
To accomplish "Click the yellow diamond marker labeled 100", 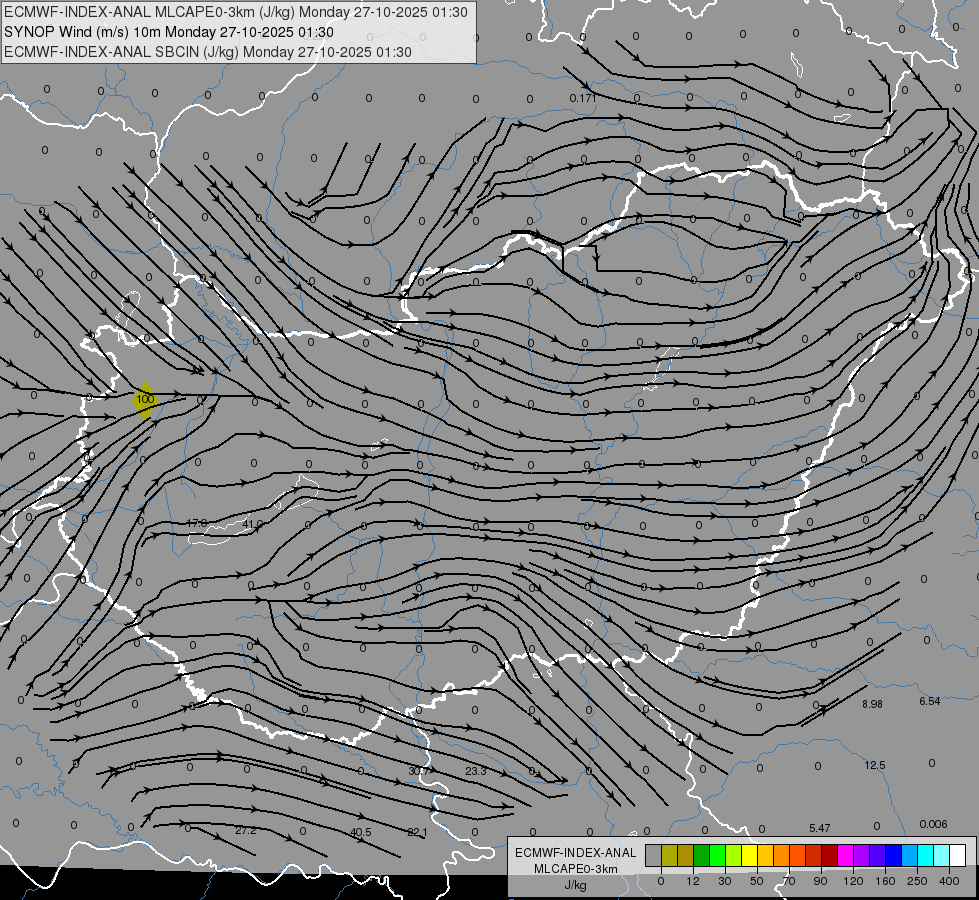I will pyautogui.click(x=145, y=400).
